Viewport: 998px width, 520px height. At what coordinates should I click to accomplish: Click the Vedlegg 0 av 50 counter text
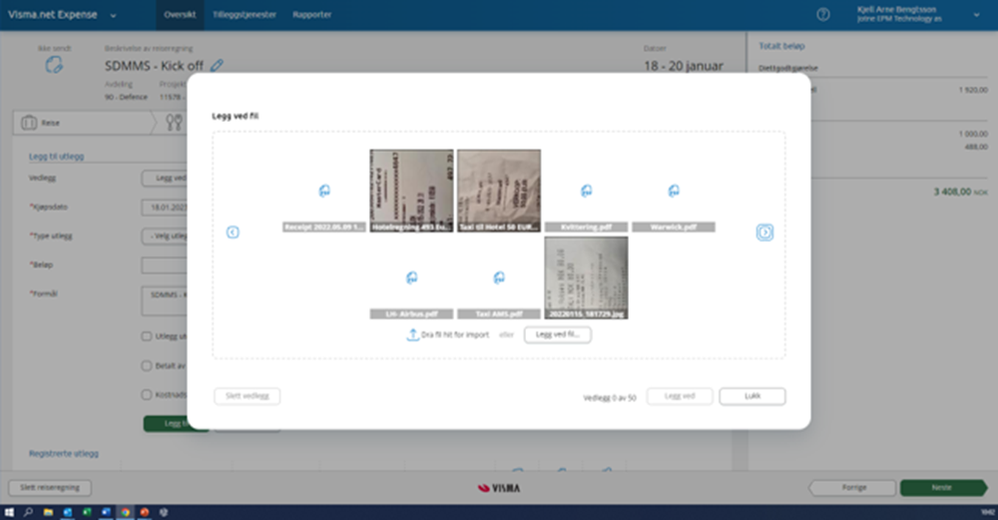[609, 398]
